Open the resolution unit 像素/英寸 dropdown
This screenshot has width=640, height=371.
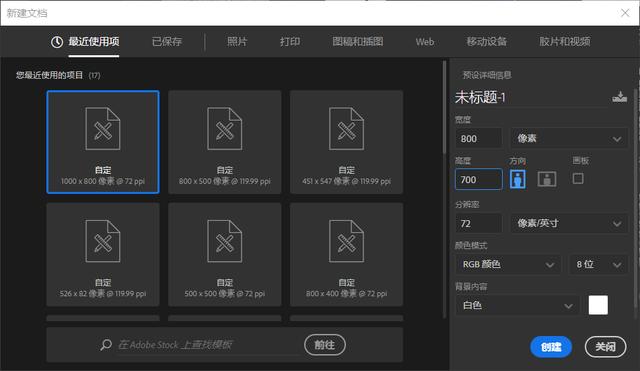tap(569, 223)
